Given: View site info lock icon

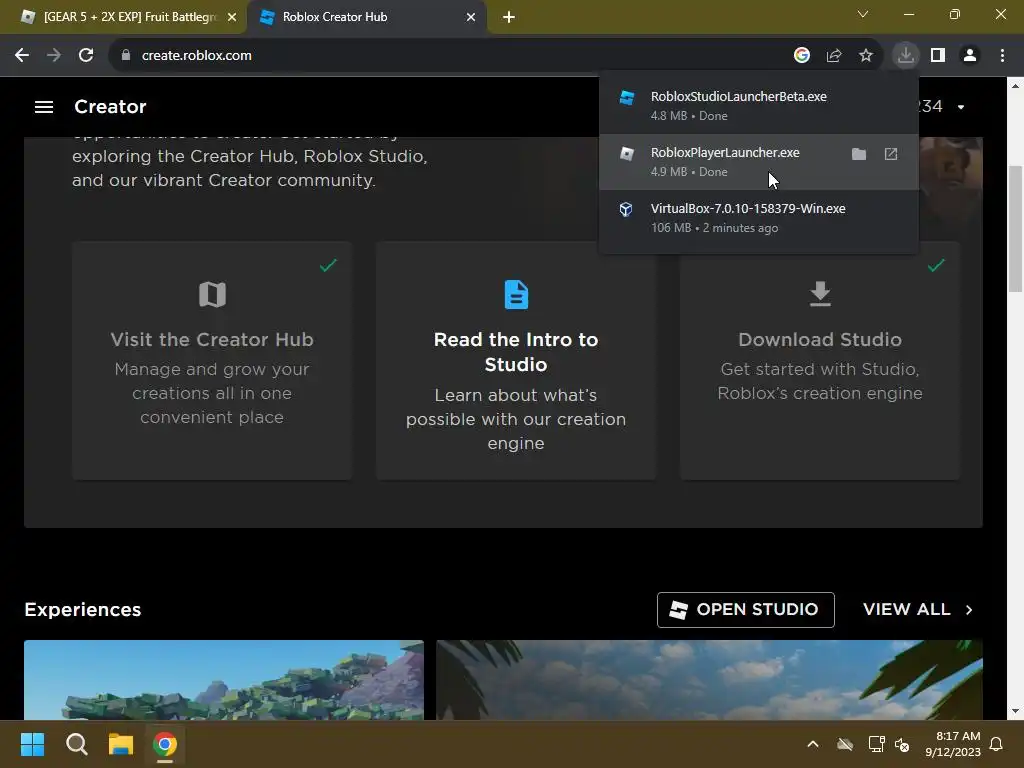Looking at the screenshot, I should tap(126, 56).
